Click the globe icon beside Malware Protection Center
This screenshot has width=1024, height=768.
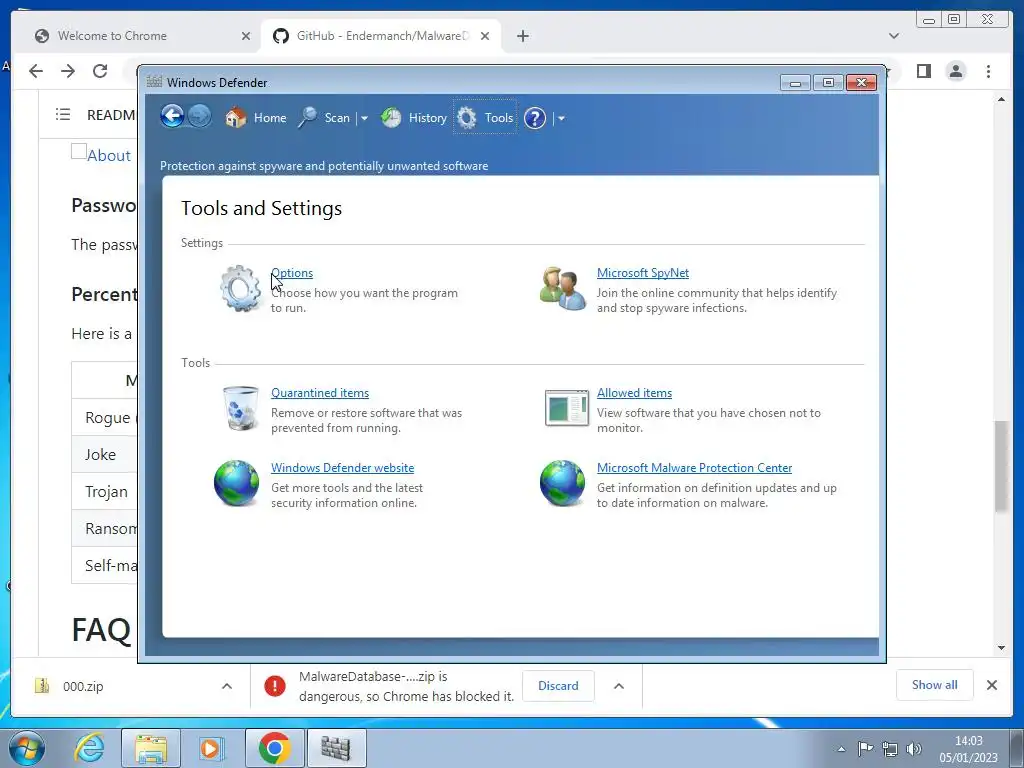[x=562, y=483]
